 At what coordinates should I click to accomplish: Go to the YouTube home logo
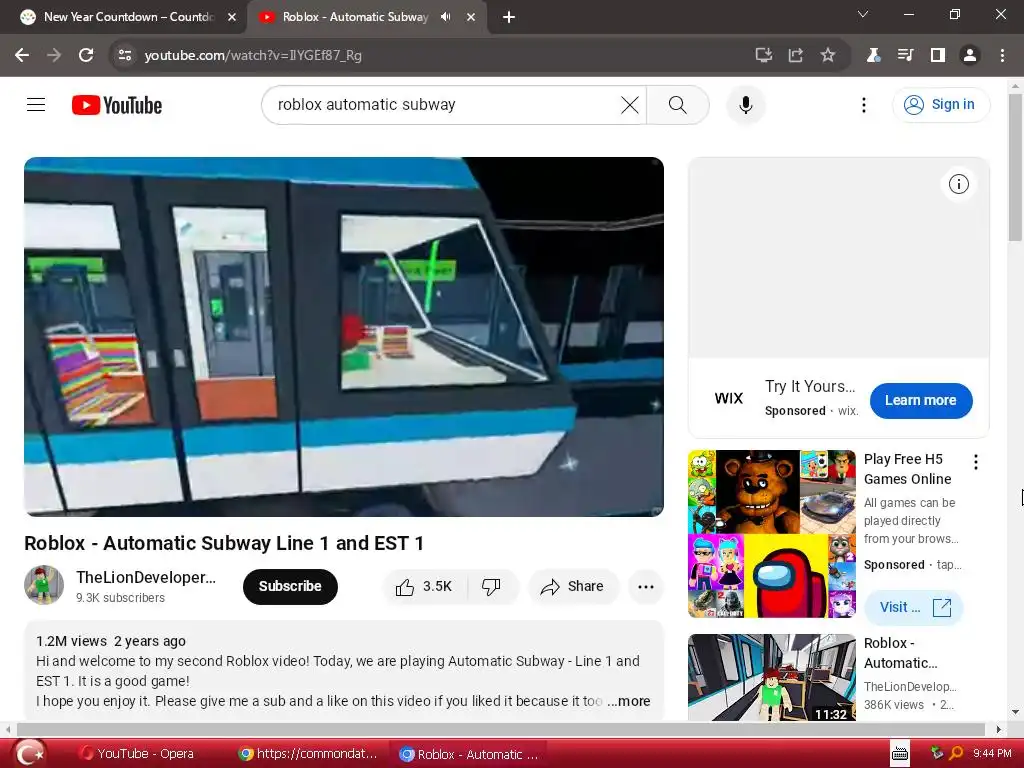pos(117,105)
